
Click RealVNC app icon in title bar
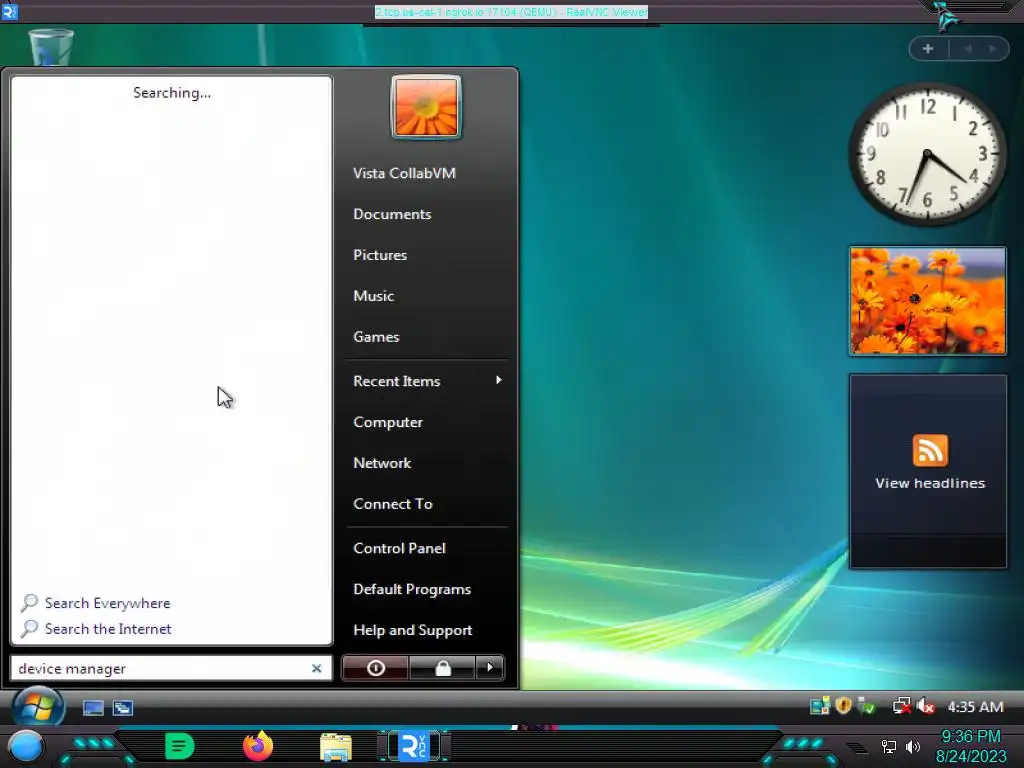click(10, 11)
